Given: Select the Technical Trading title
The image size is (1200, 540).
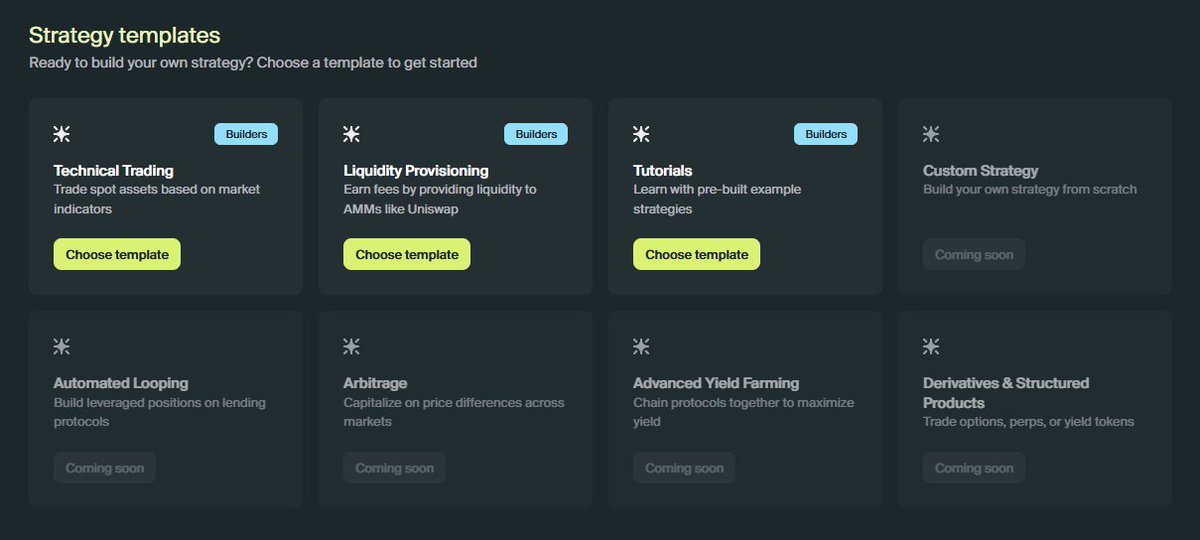Looking at the screenshot, I should coord(114,171).
